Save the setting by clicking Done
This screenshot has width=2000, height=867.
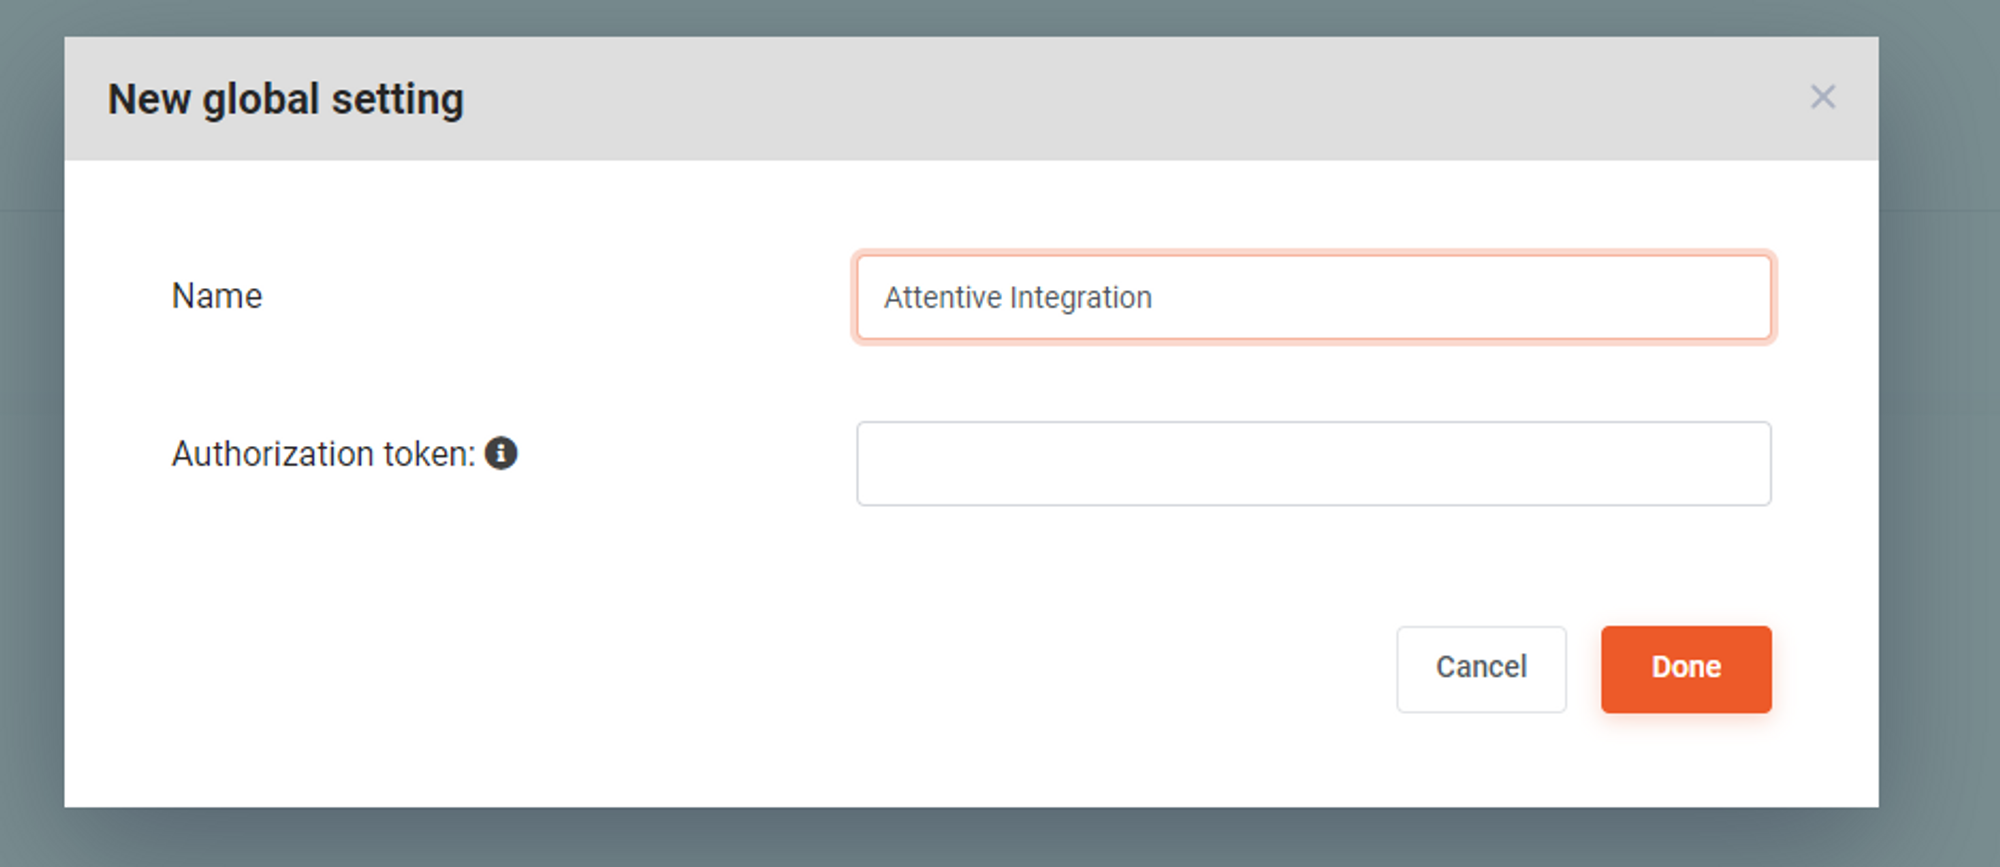[1686, 669]
